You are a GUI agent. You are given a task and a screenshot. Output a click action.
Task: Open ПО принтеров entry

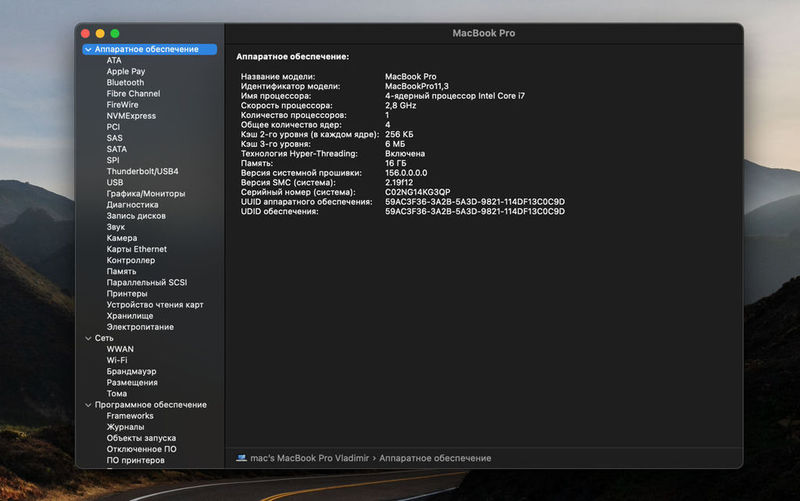pos(135,460)
